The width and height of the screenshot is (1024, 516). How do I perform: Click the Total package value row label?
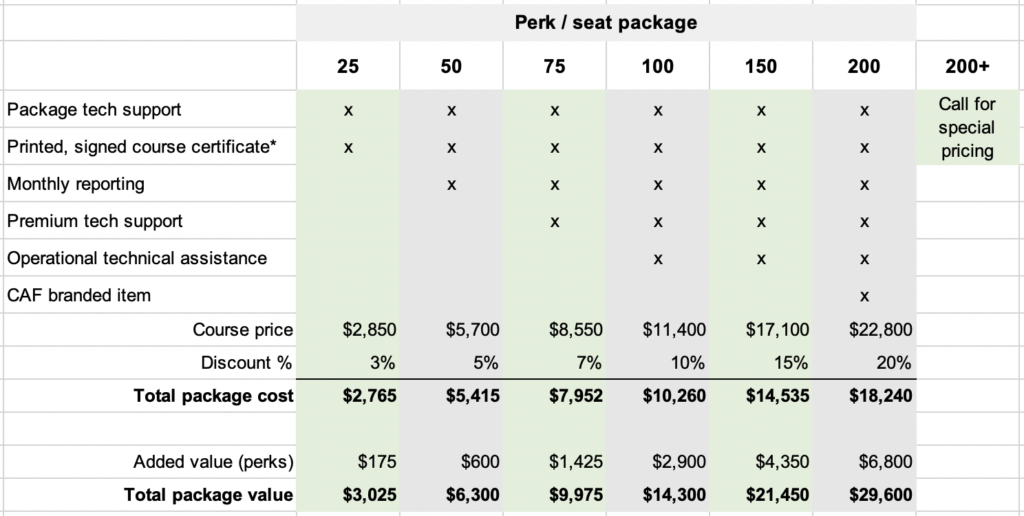point(208,495)
